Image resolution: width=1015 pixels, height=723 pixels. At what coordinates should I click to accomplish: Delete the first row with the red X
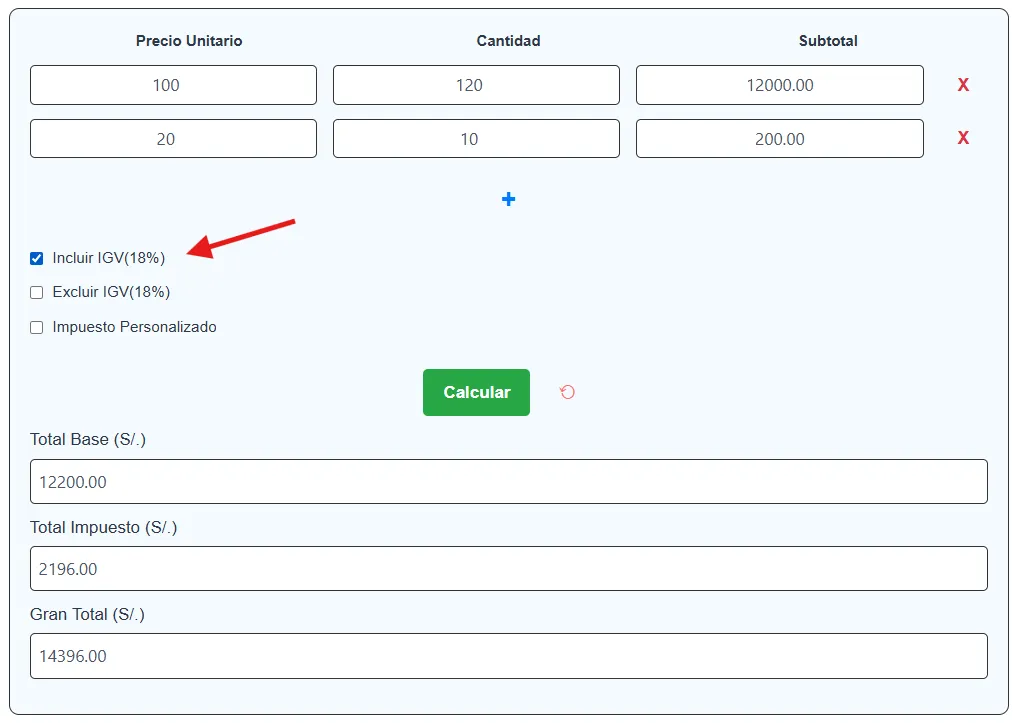coord(963,85)
